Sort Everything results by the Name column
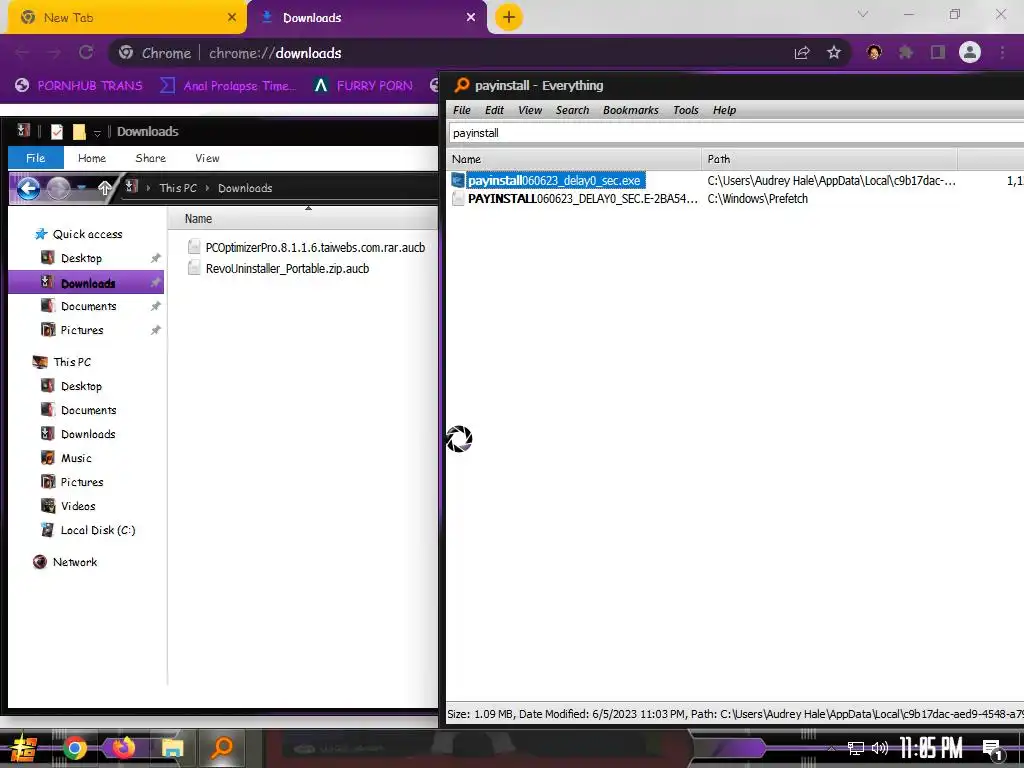This screenshot has height=768, width=1024. [x=575, y=159]
